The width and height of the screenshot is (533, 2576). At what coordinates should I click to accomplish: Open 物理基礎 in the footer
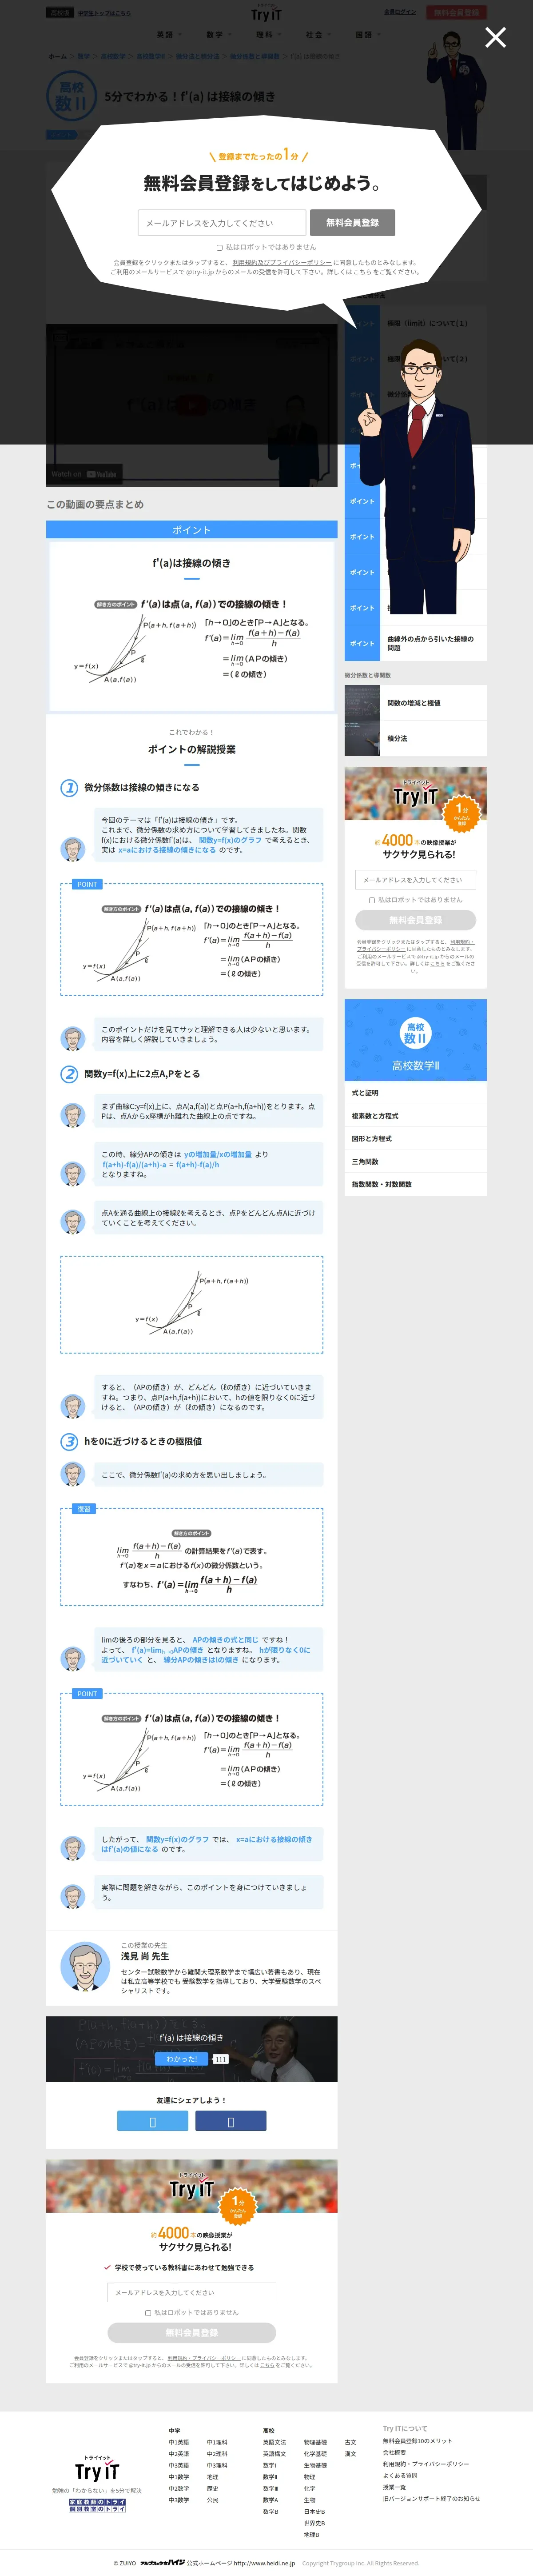tap(315, 2442)
